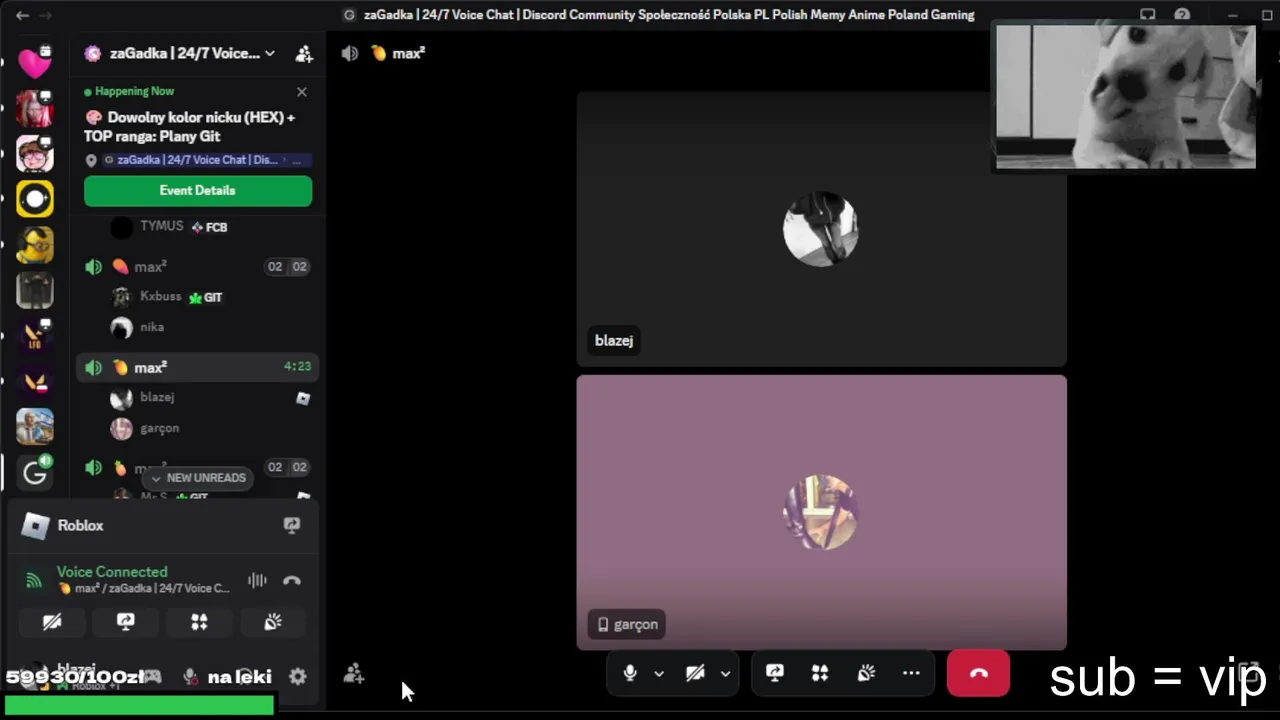Open more options ellipsis in call bar
Image resolution: width=1280 pixels, height=720 pixels.
point(911,673)
